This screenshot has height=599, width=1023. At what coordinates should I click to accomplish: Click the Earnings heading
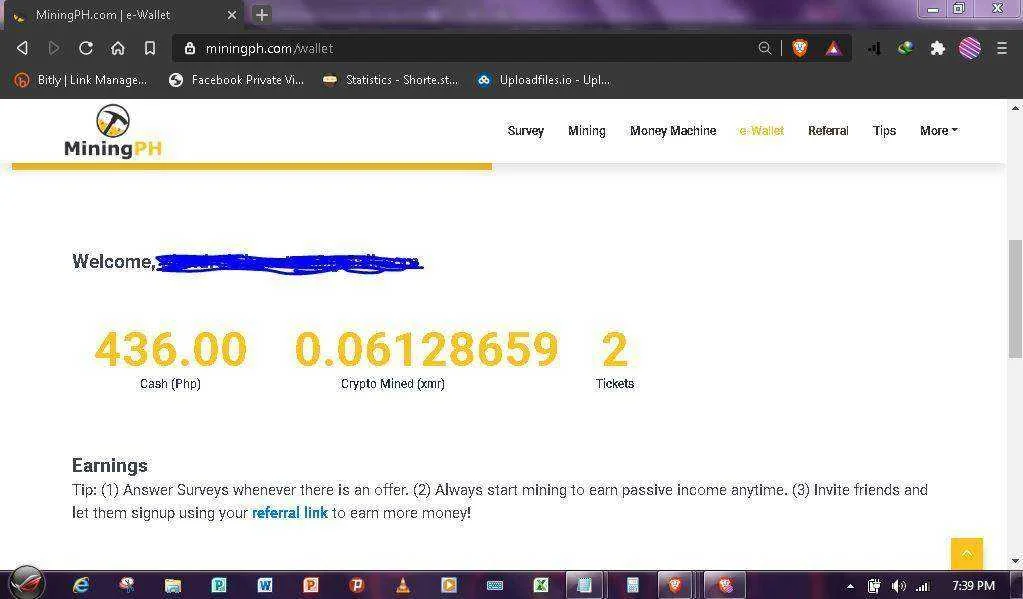110,465
